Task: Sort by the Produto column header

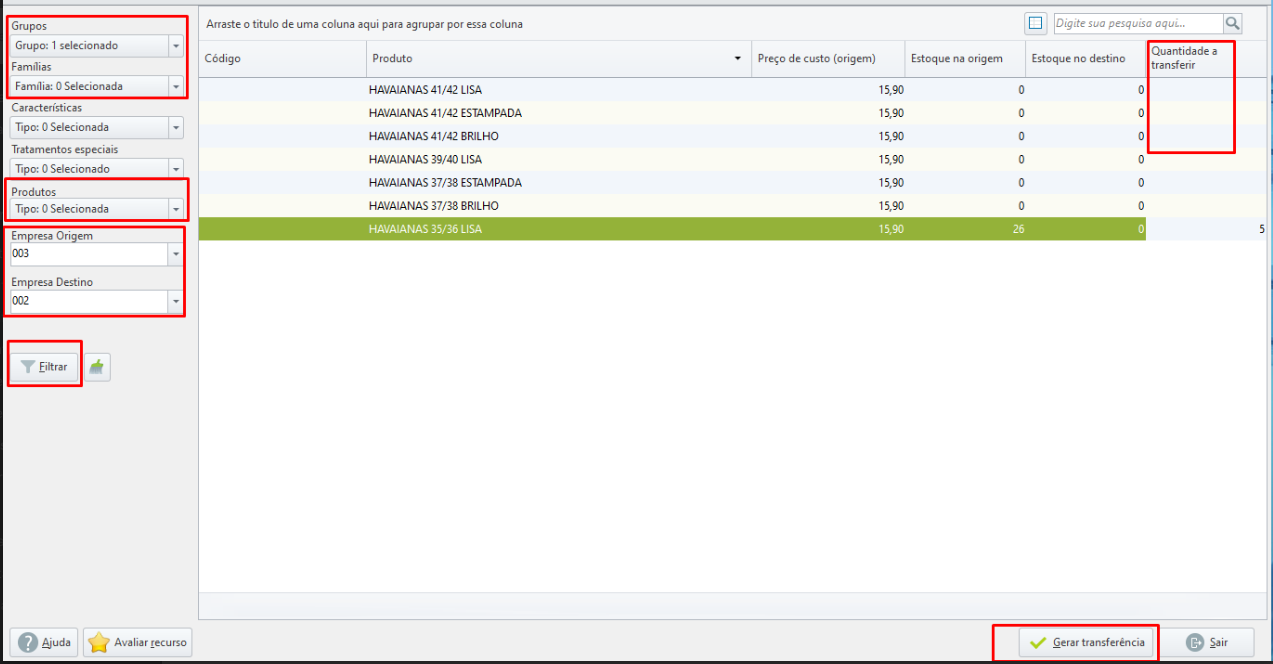Action: pos(558,59)
